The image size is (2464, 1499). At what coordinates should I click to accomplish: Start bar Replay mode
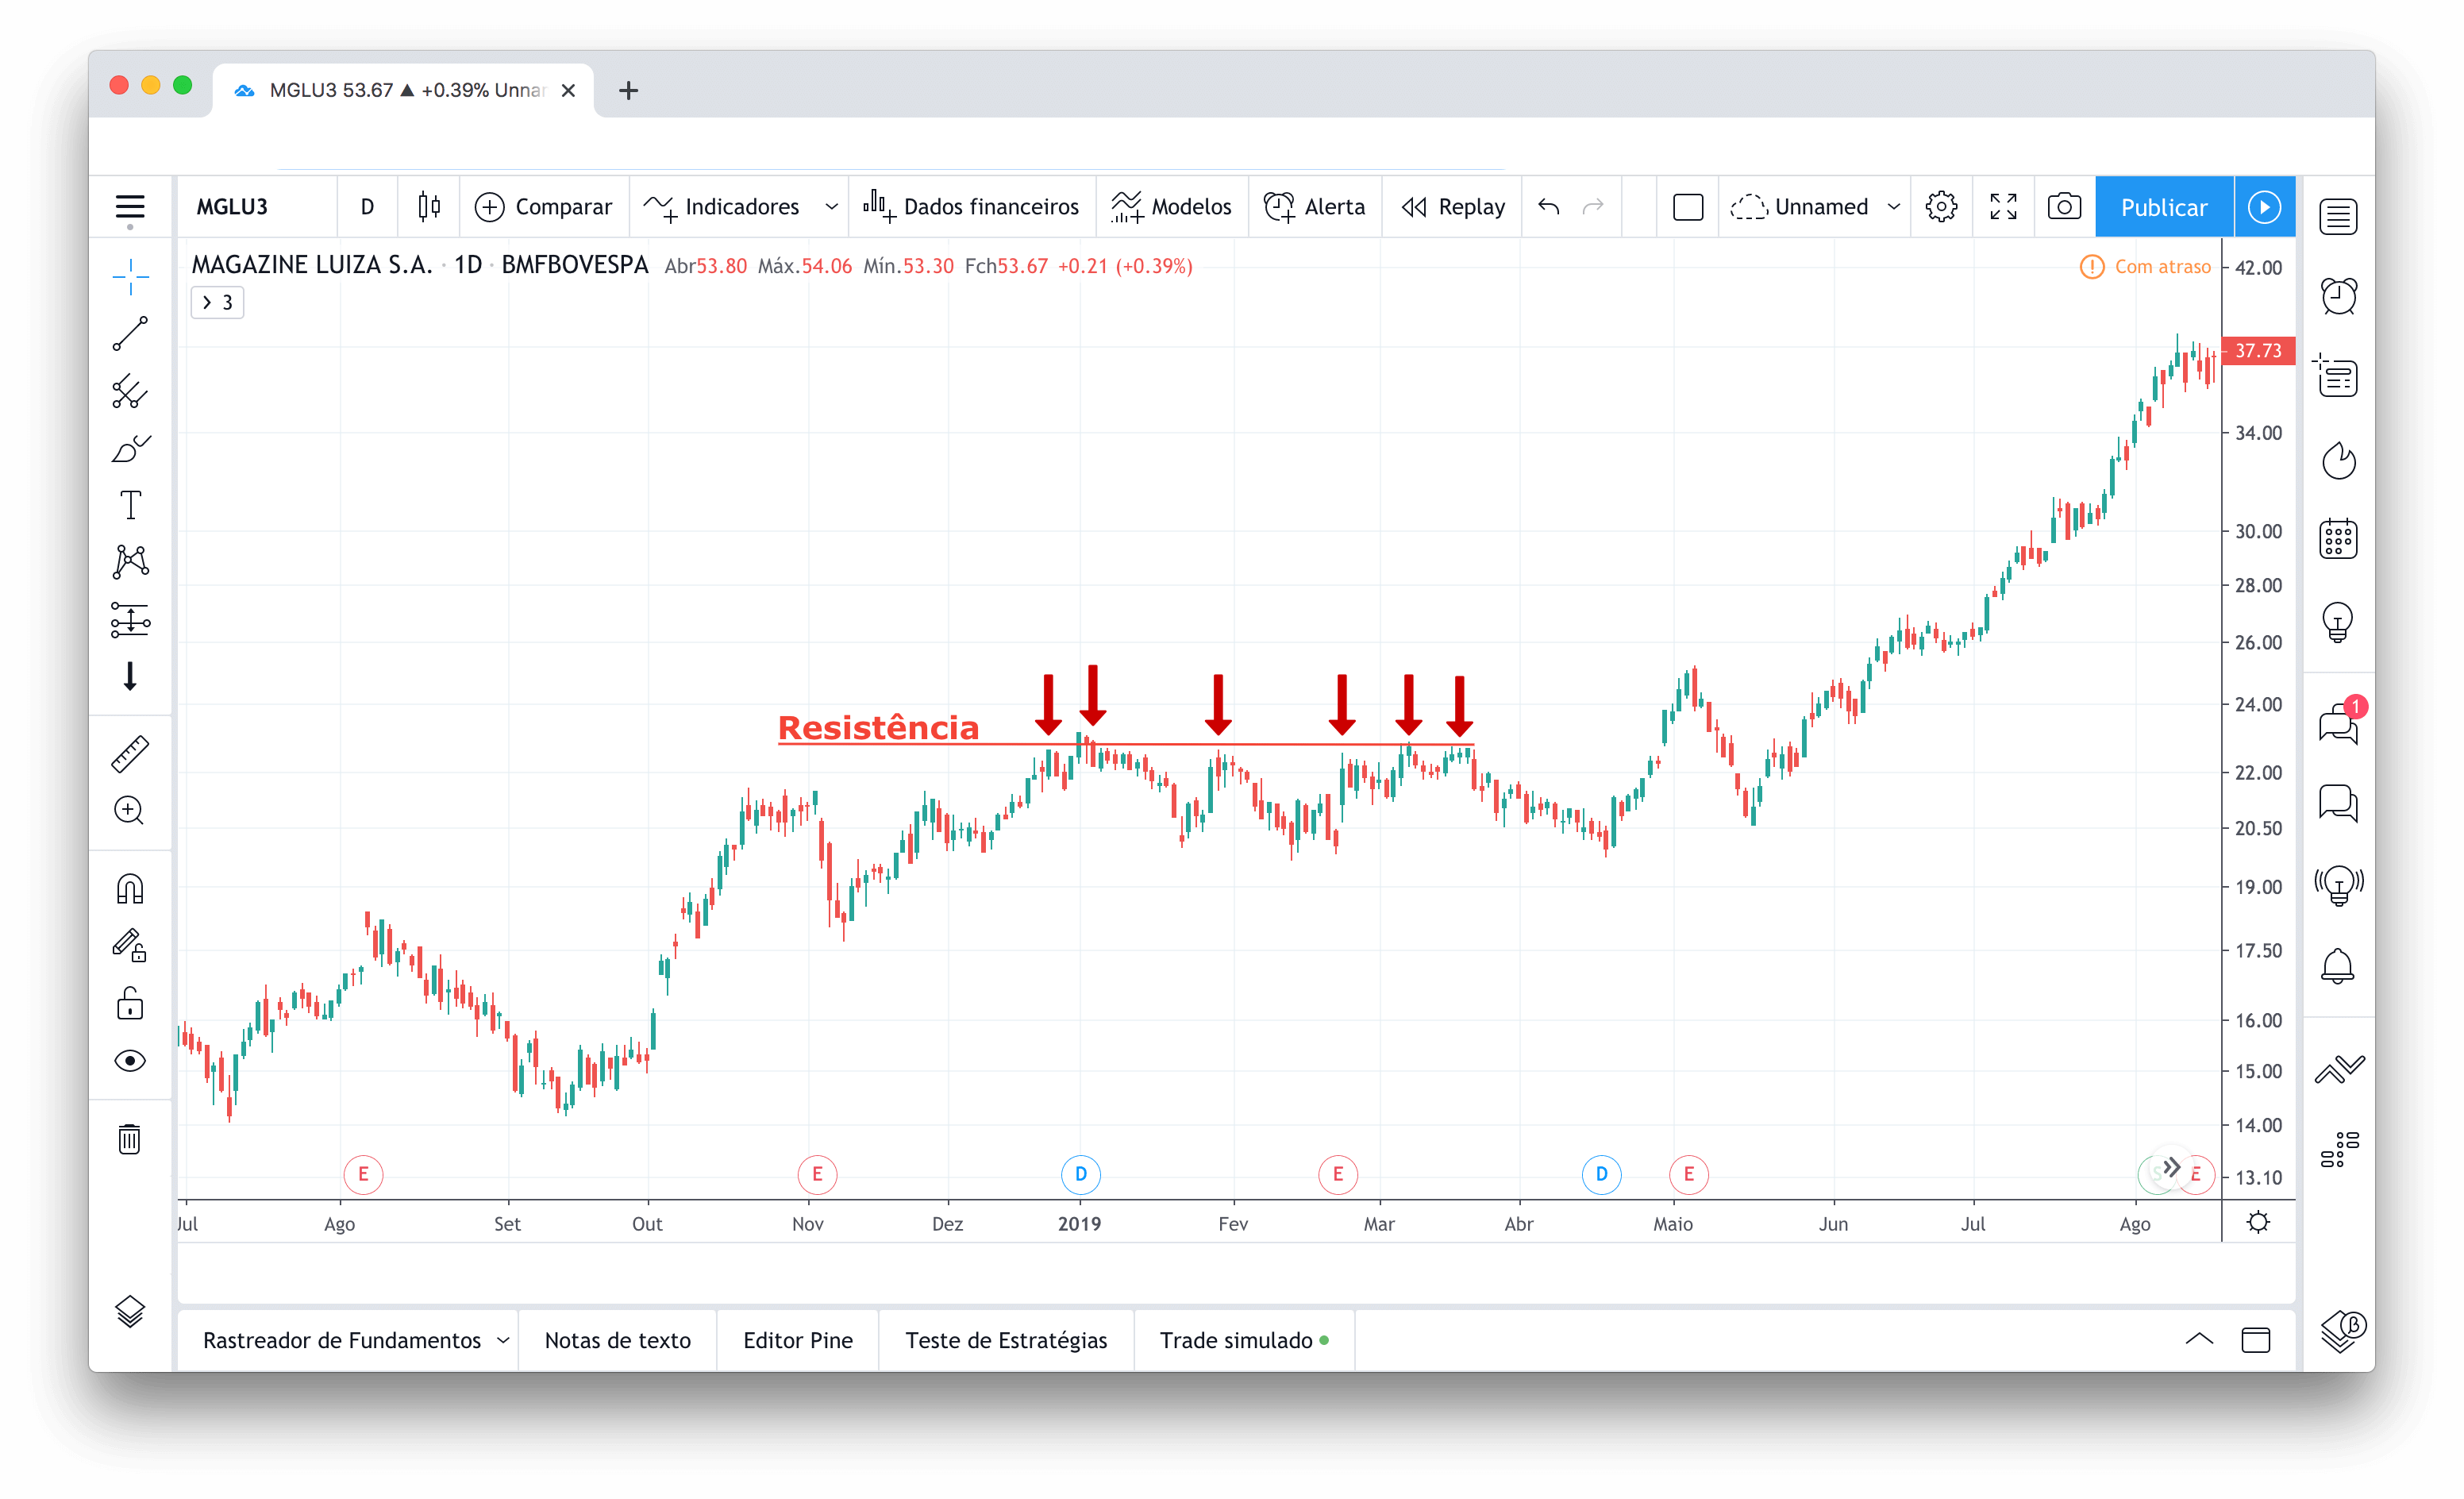pos(1453,207)
